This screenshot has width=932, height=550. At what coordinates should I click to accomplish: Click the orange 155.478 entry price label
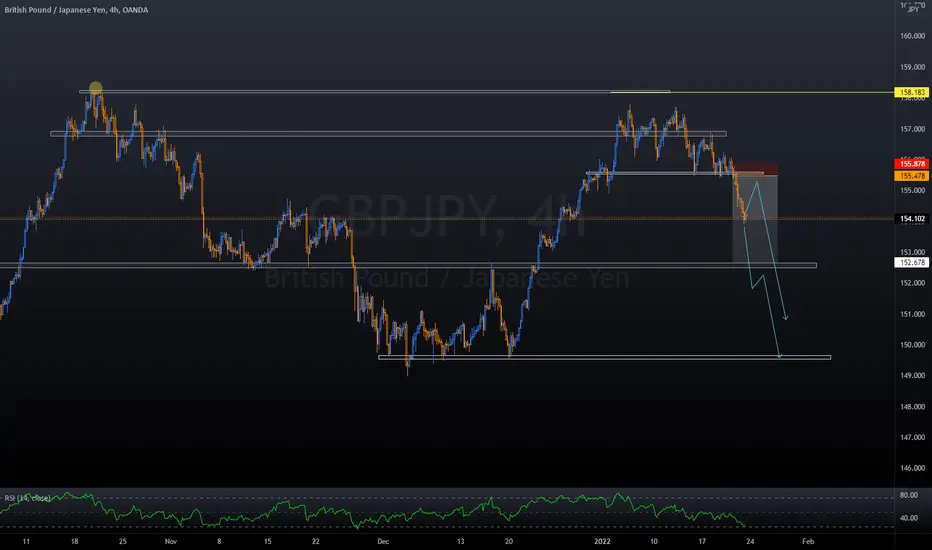[x=912, y=176]
